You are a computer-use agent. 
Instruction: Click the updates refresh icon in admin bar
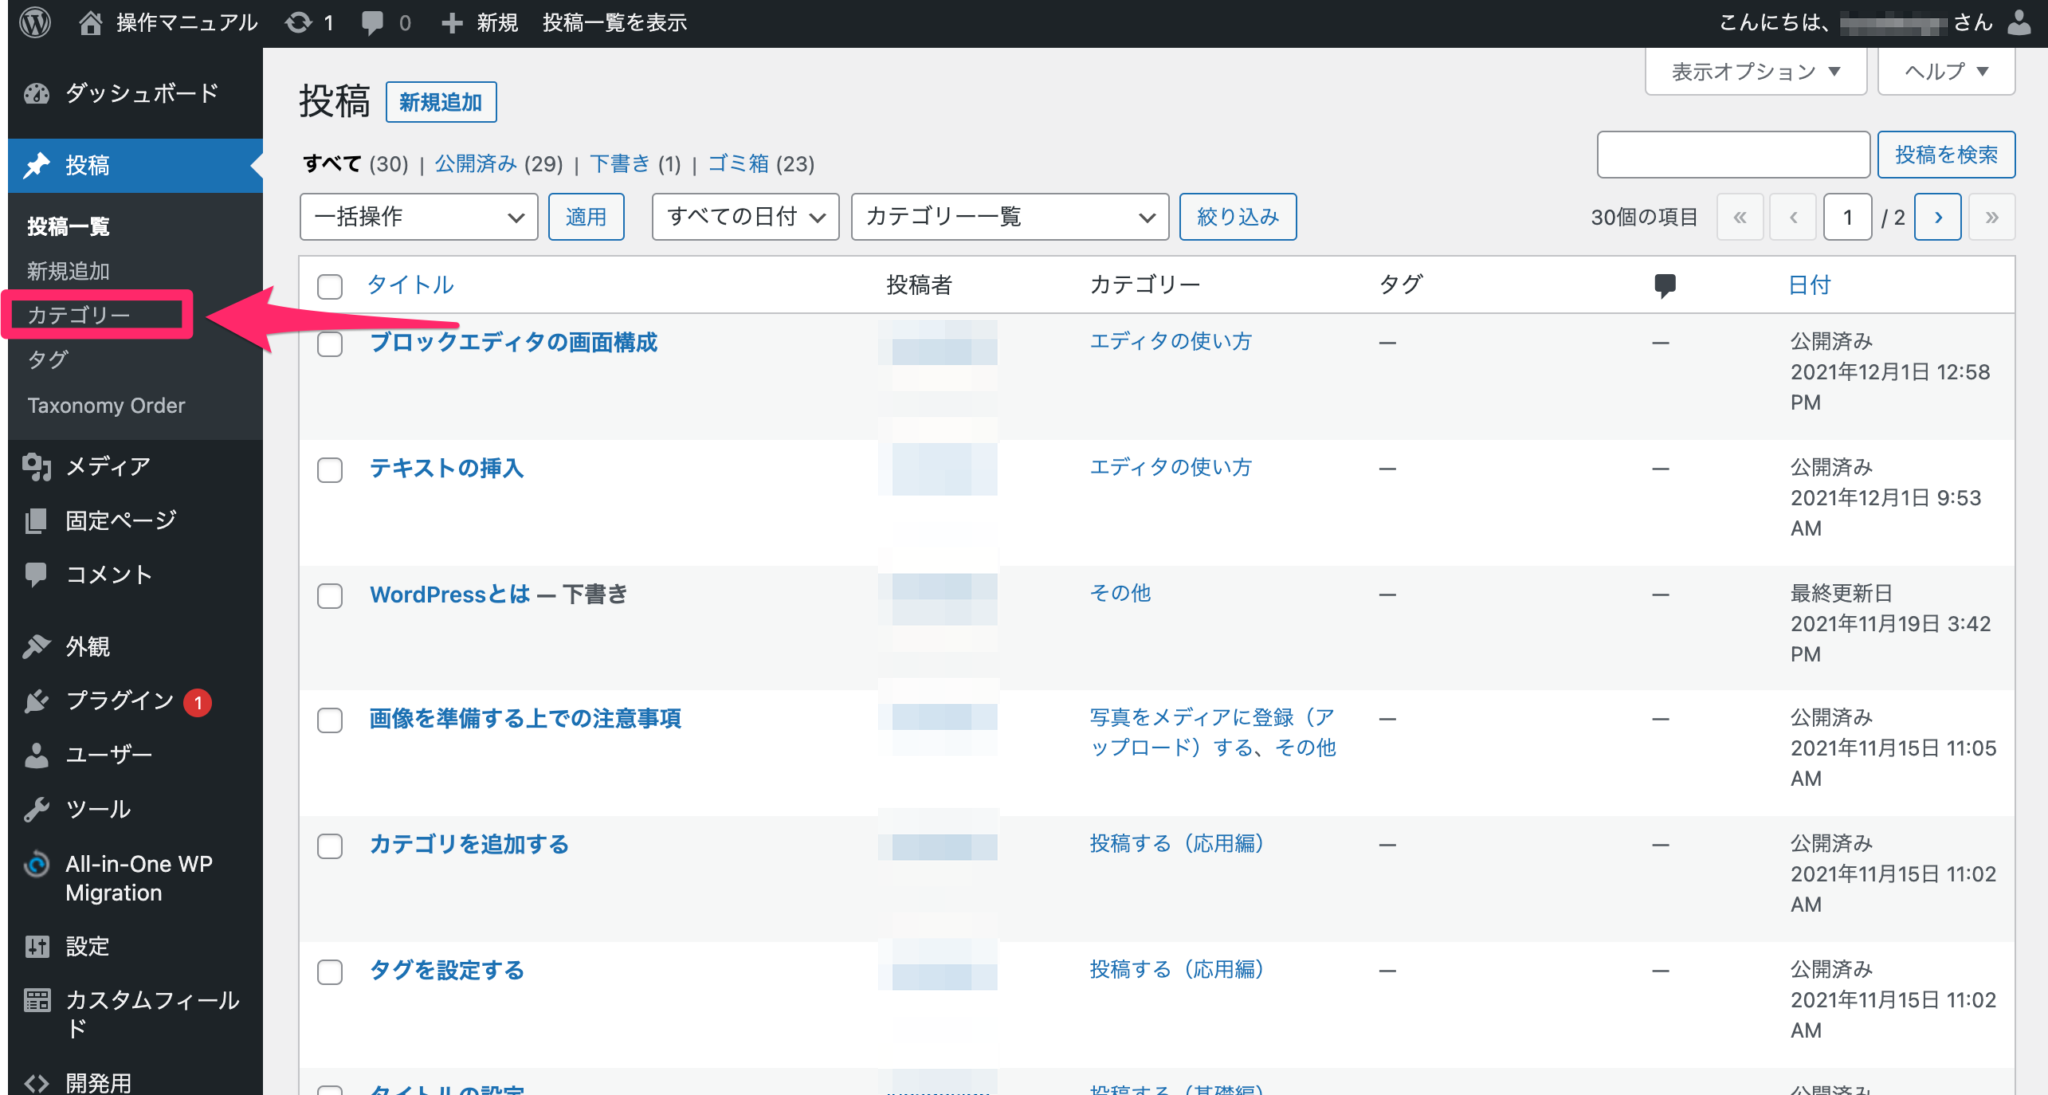pyautogui.click(x=298, y=22)
